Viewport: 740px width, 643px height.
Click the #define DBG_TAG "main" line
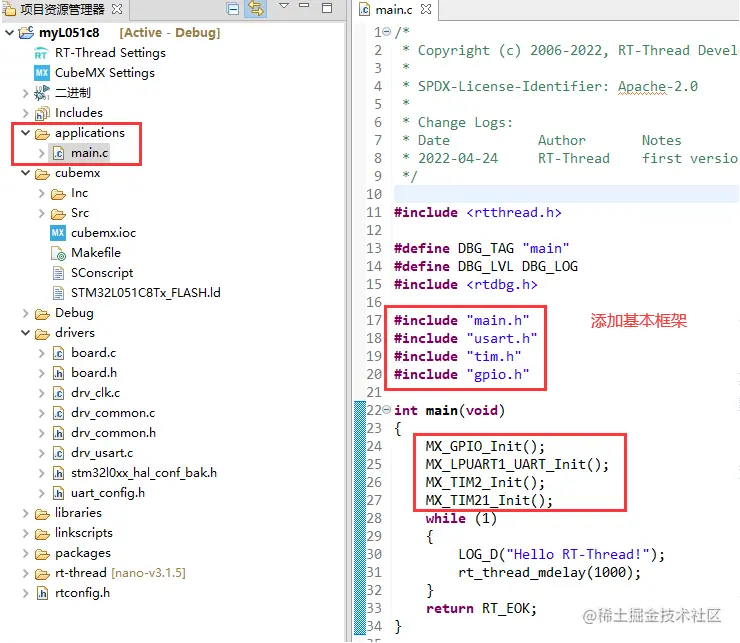click(x=481, y=248)
